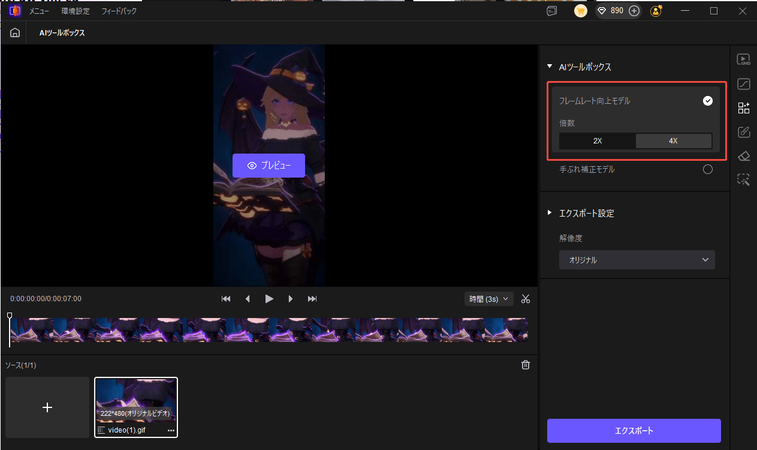Viewport: 757px width, 450px height.
Task: Open the edit pencil sidebar icon
Action: point(743,132)
